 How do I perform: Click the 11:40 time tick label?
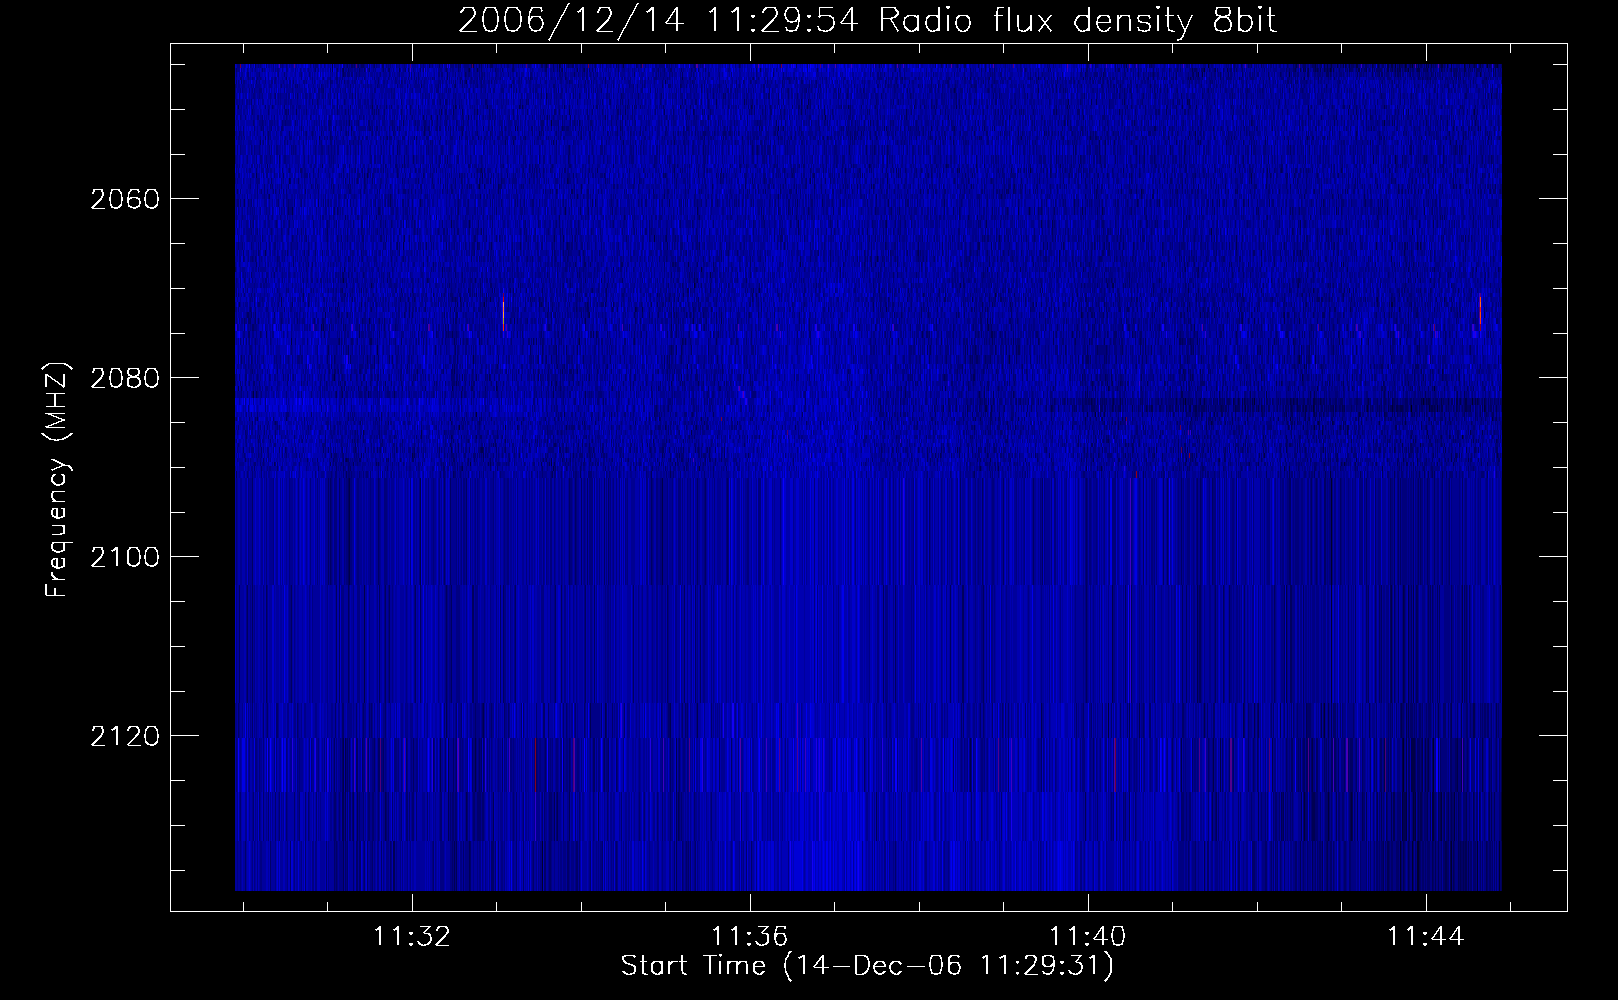[x=1088, y=937]
